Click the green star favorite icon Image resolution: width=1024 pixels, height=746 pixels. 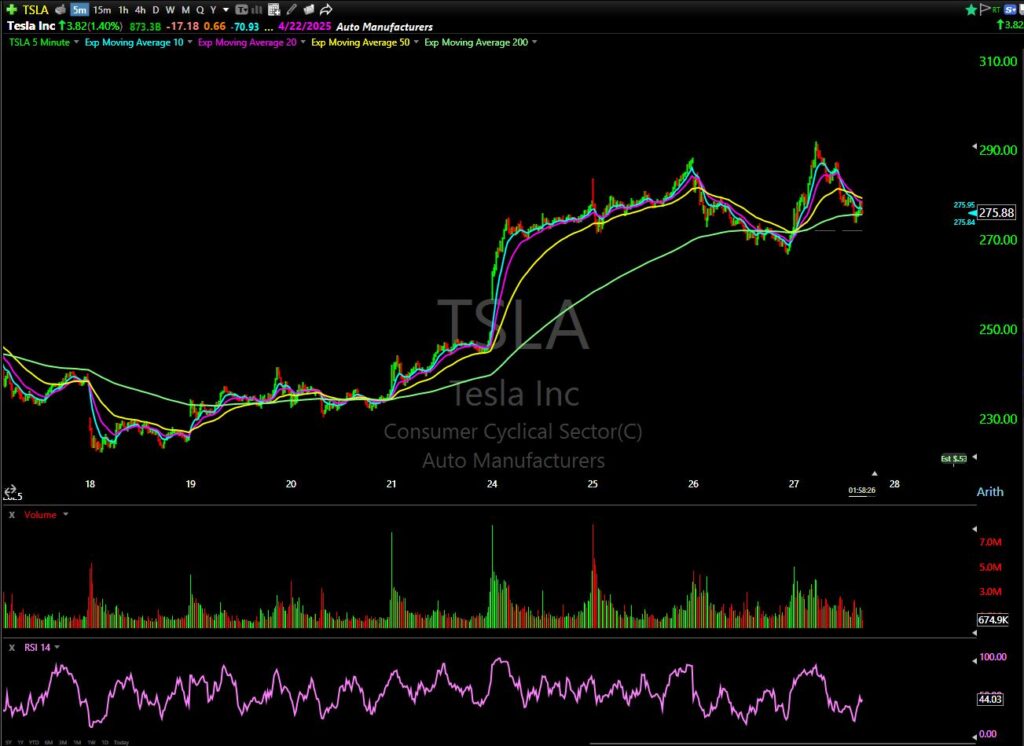point(970,9)
